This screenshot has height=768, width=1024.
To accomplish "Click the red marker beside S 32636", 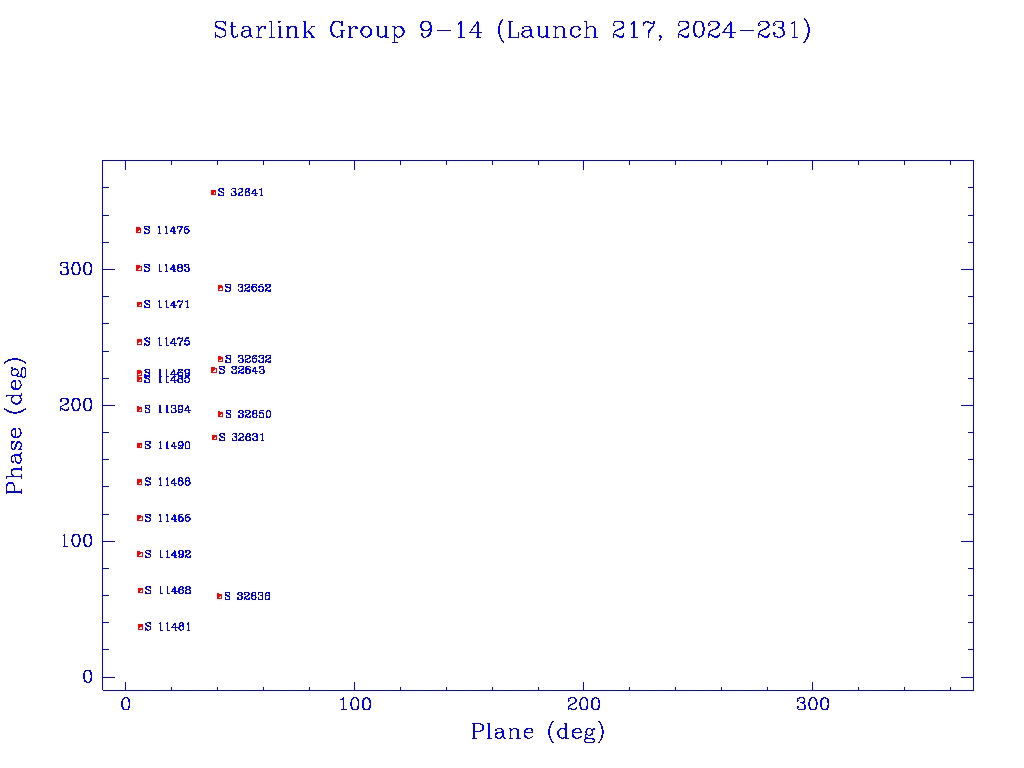I will tap(219, 596).
